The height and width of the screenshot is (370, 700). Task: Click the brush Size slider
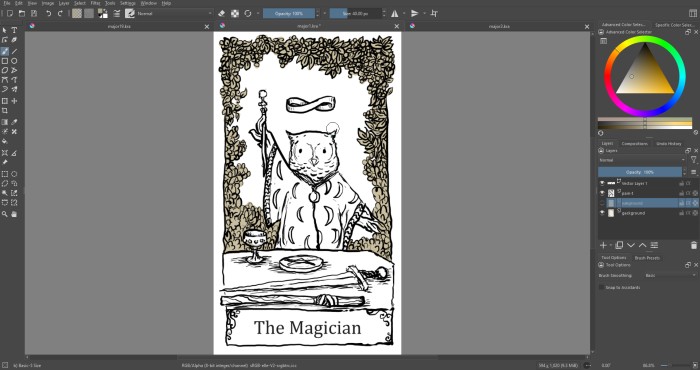point(355,13)
